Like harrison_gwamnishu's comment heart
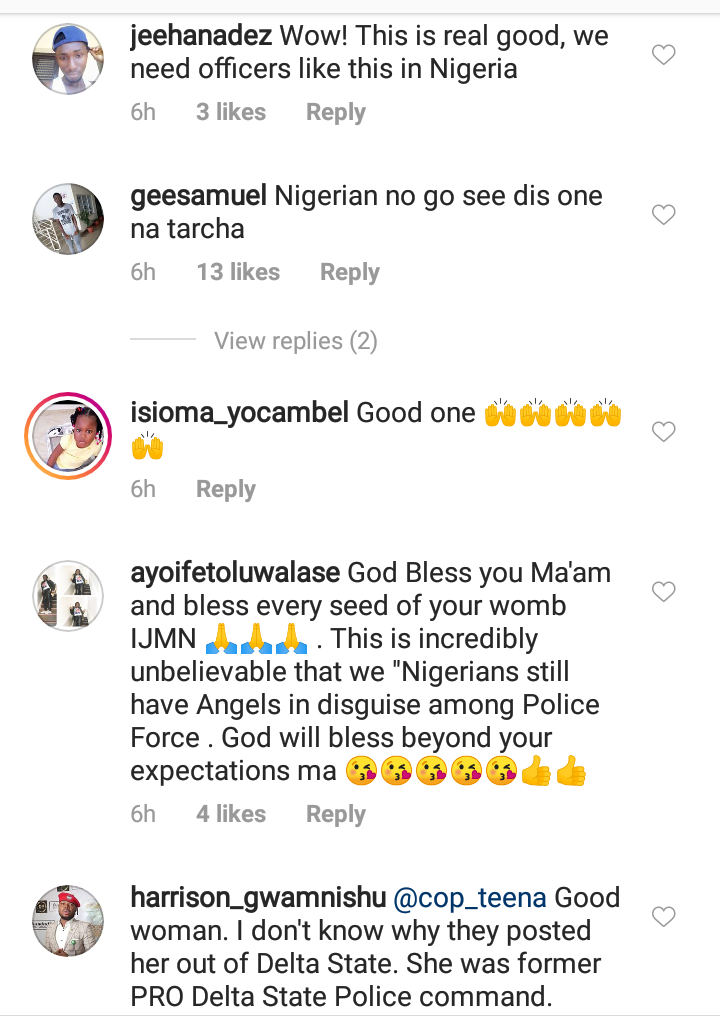This screenshot has width=720, height=1024. (x=664, y=916)
